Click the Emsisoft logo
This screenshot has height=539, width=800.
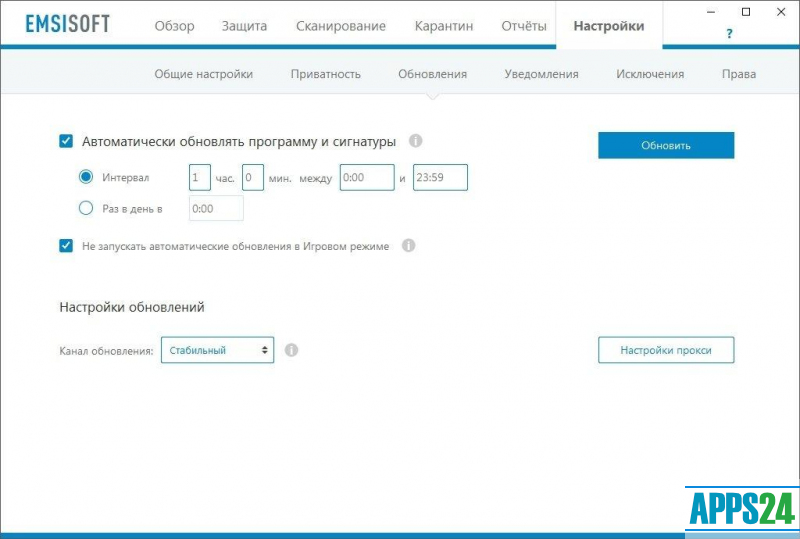pos(66,25)
